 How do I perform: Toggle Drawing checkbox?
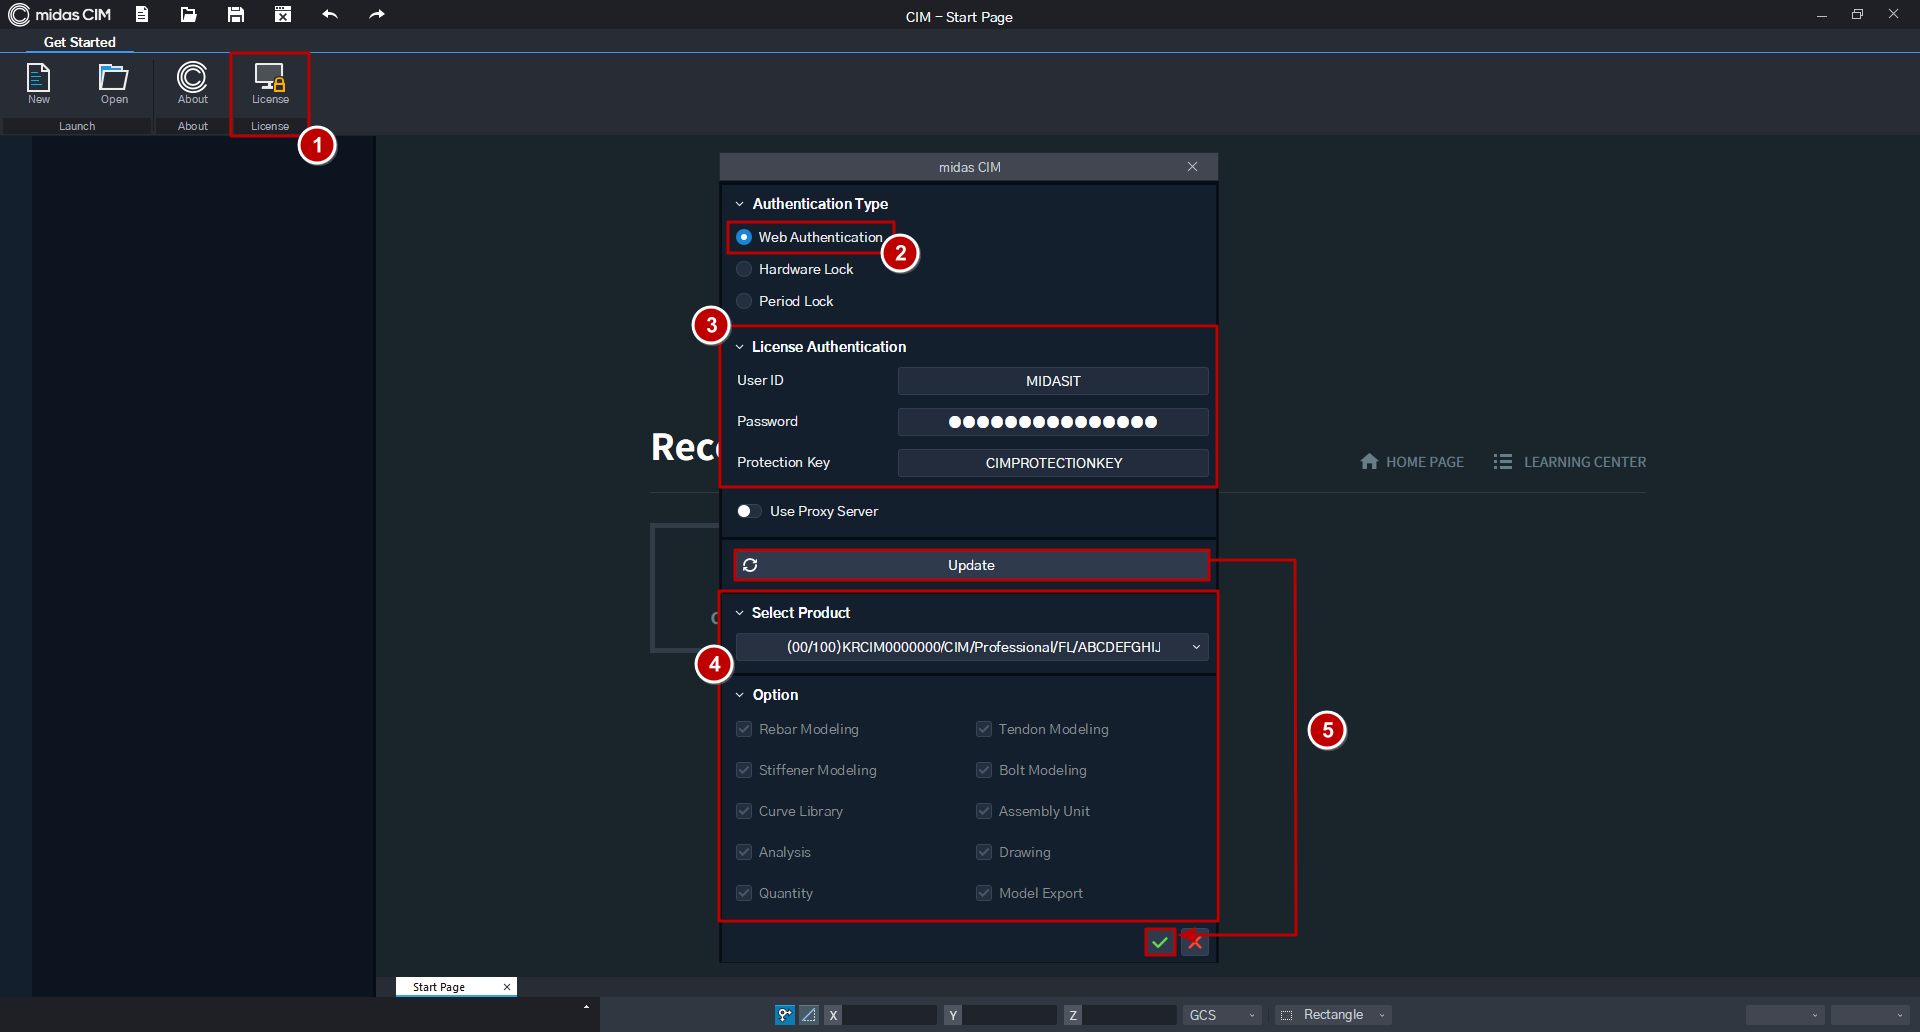[984, 852]
